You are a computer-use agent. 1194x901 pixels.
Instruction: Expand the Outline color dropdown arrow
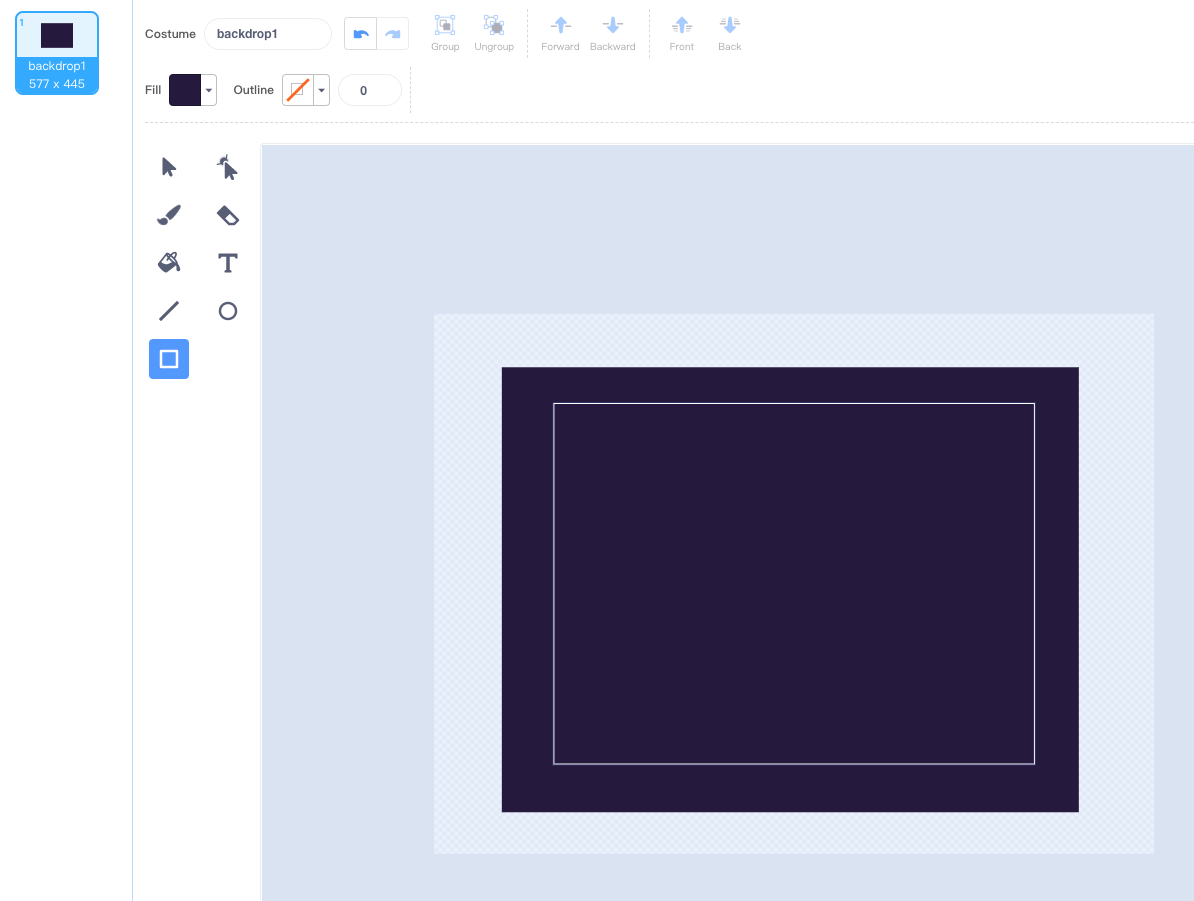click(321, 90)
